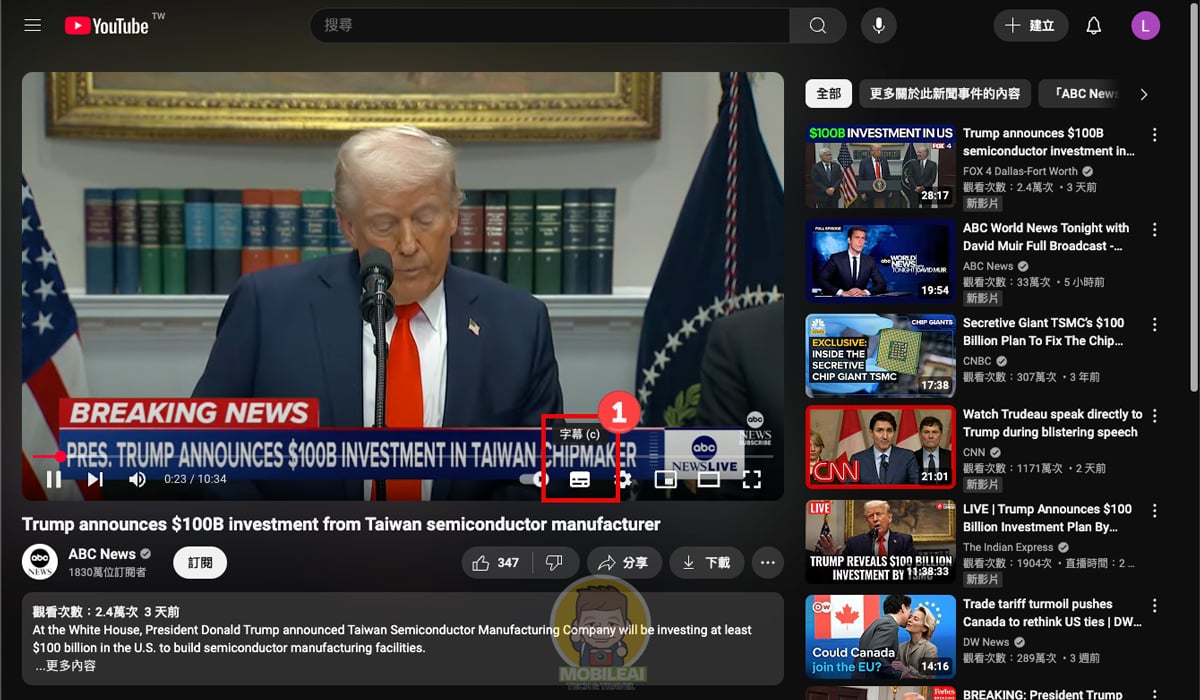The width and height of the screenshot is (1200, 700).
Task: Open LIVE Trump Announces $100 Billion title
Action: [x=1048, y=518]
